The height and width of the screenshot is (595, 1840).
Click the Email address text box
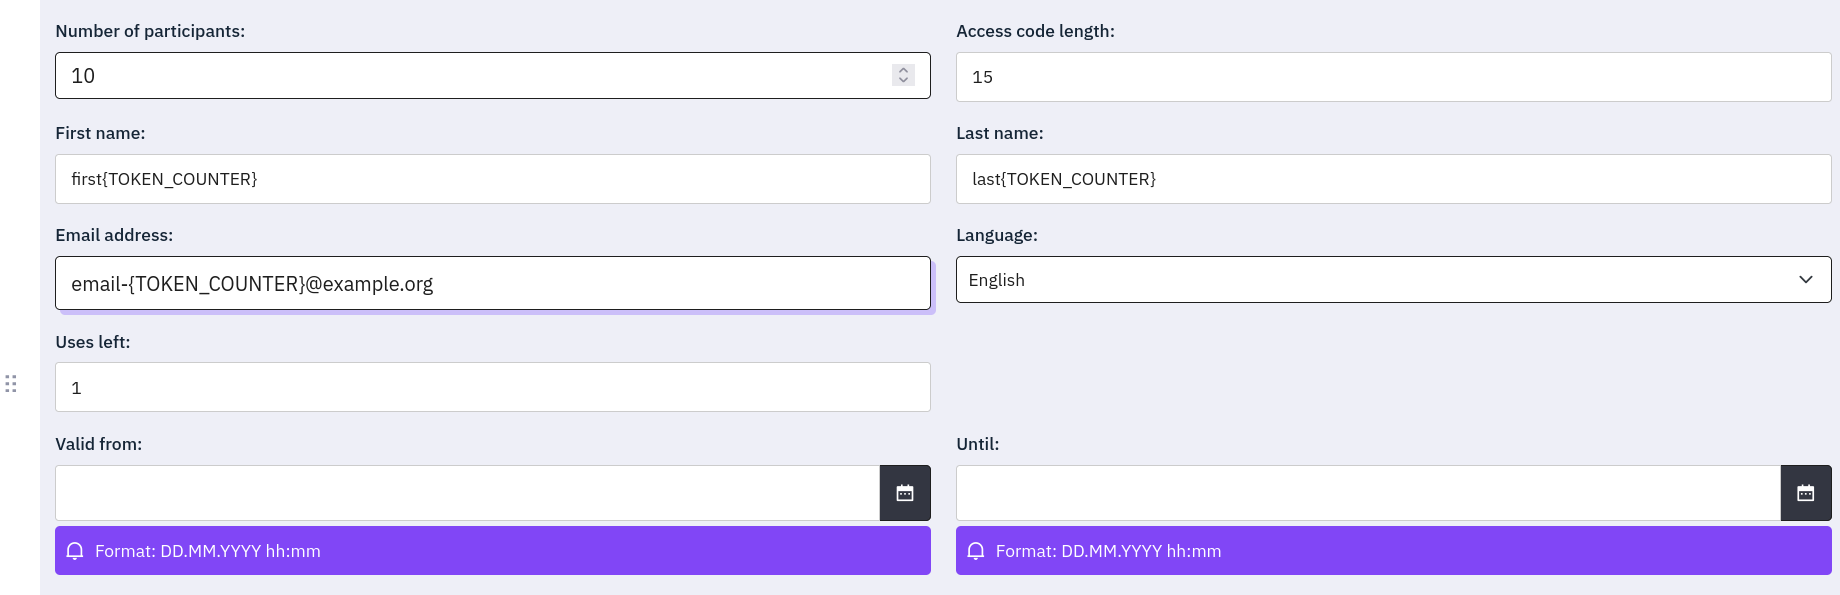(493, 283)
